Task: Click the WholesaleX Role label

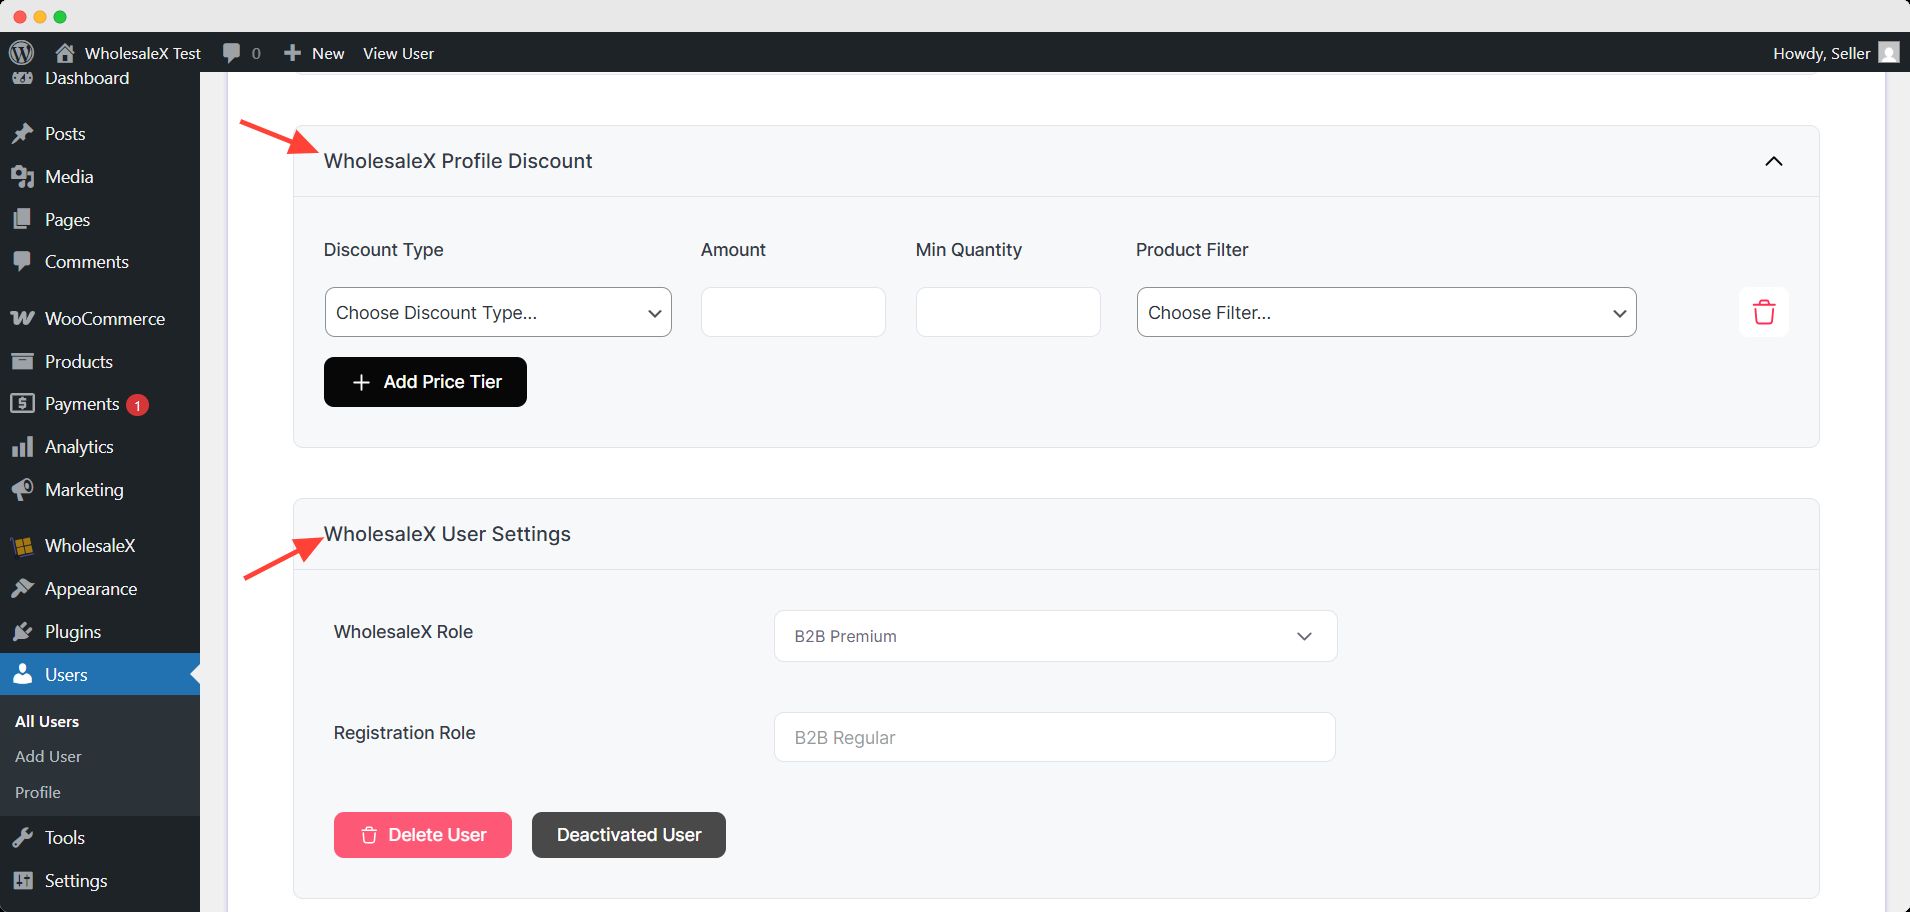Action: (403, 632)
